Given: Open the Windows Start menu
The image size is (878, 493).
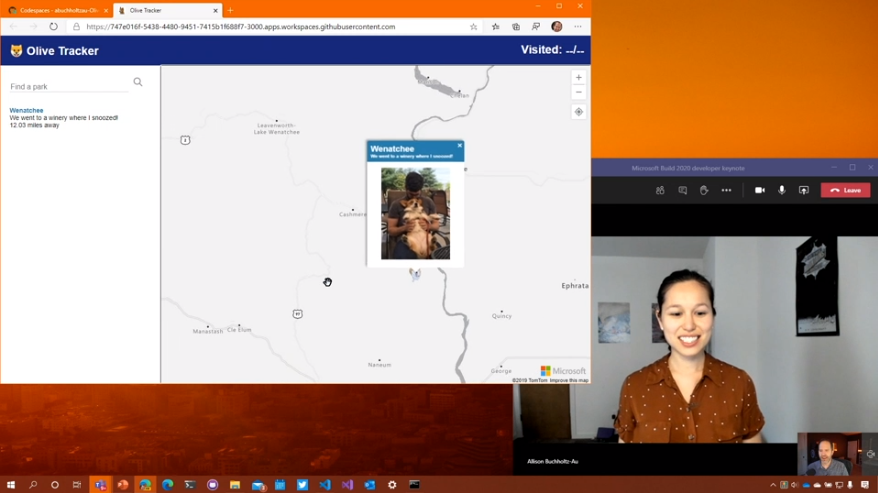Looking at the screenshot, I should click(x=11, y=485).
